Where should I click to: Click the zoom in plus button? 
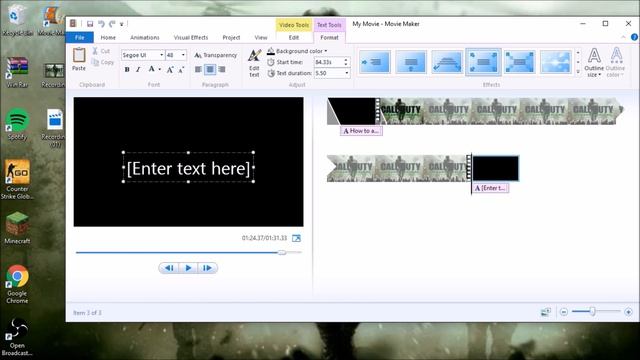click(628, 312)
